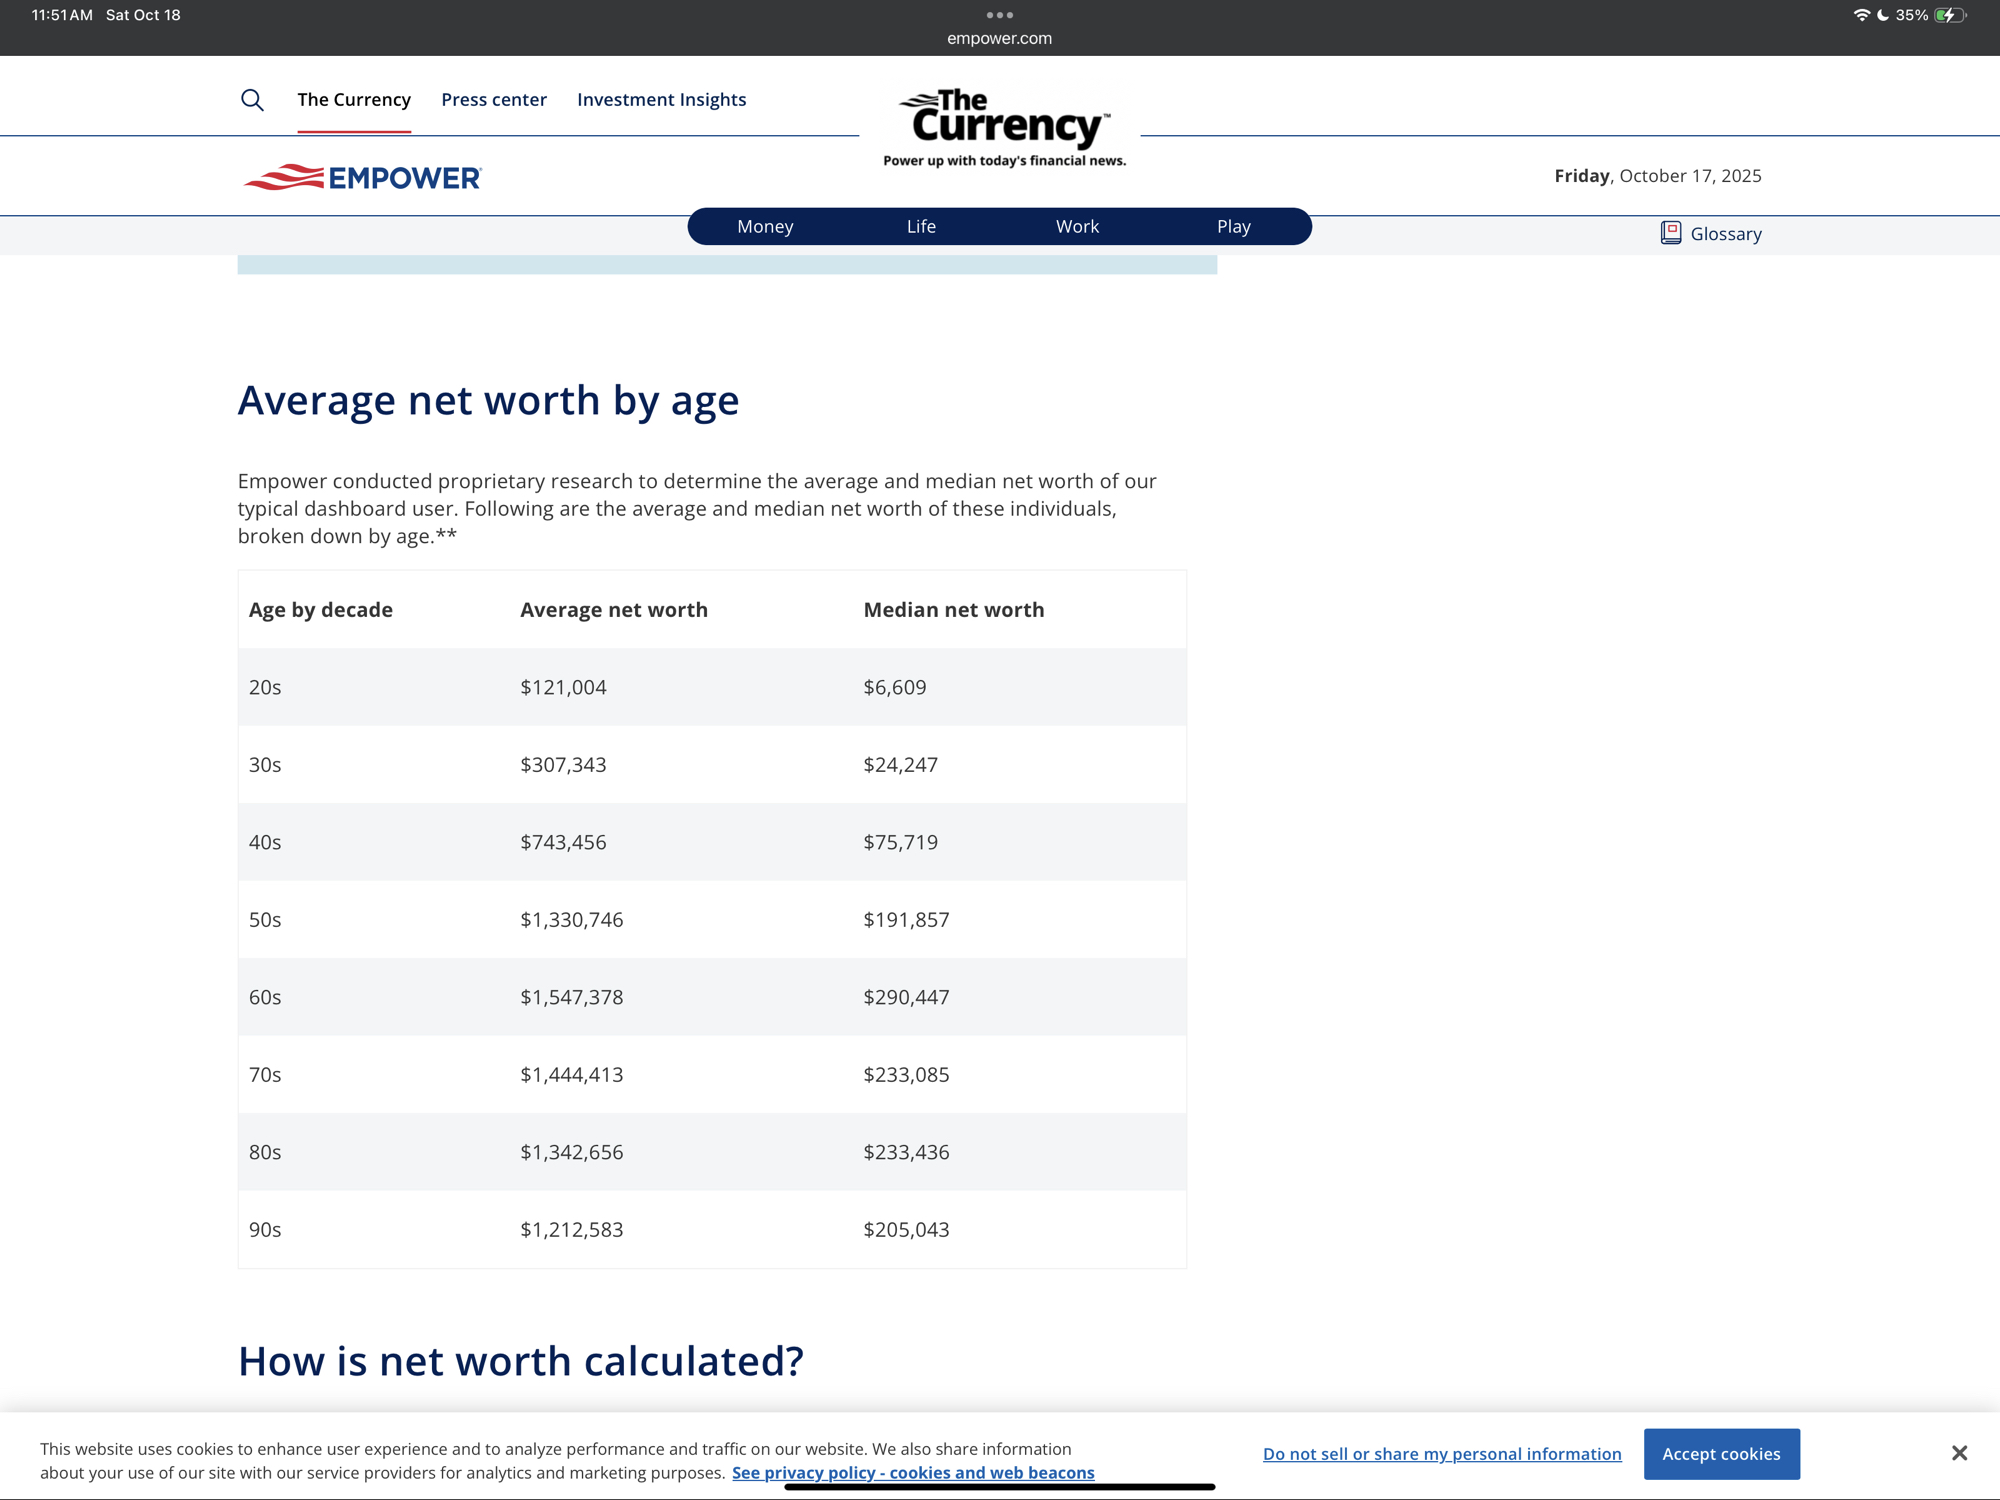The width and height of the screenshot is (2000, 1500).
Task: Open the privacy policy cookies link
Action: 912,1472
